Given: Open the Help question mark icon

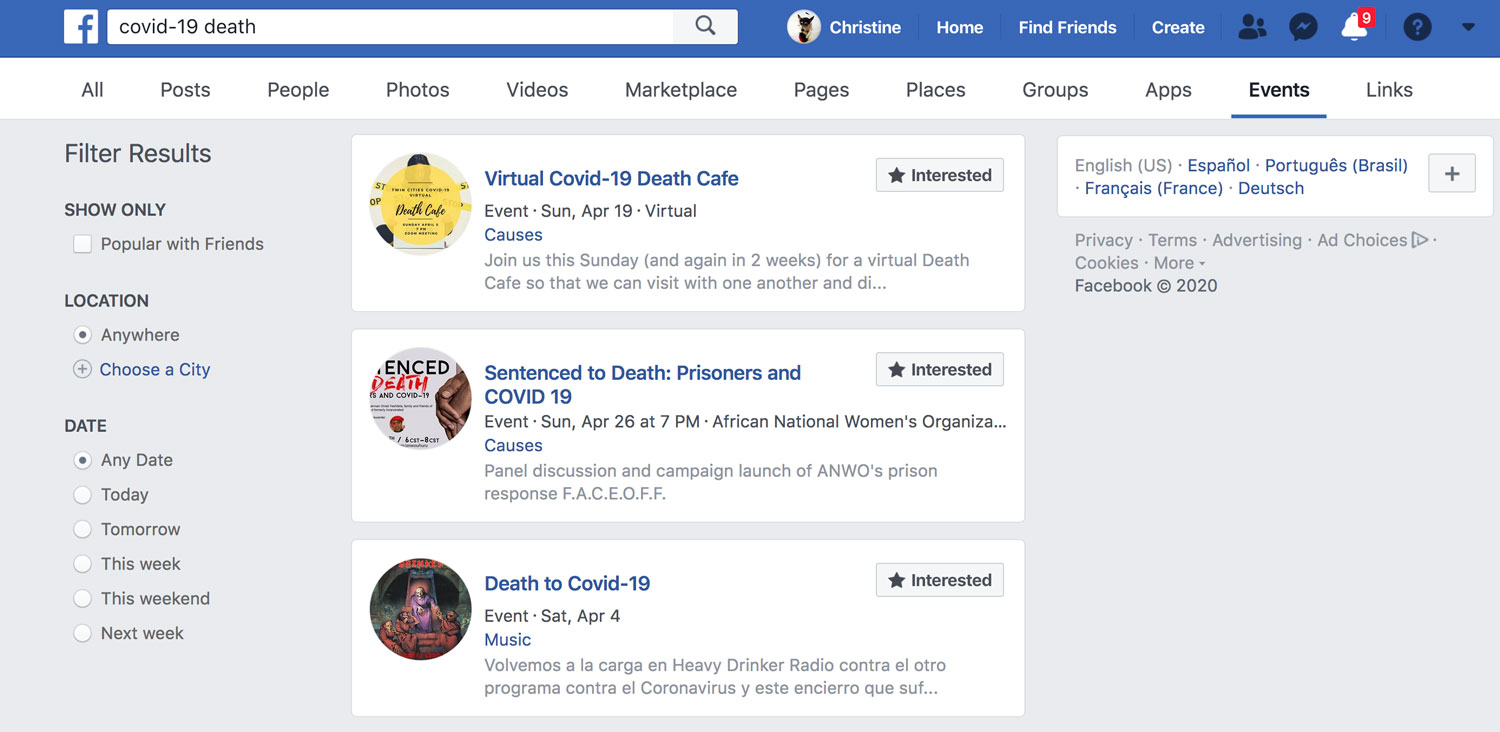Looking at the screenshot, I should [1417, 27].
